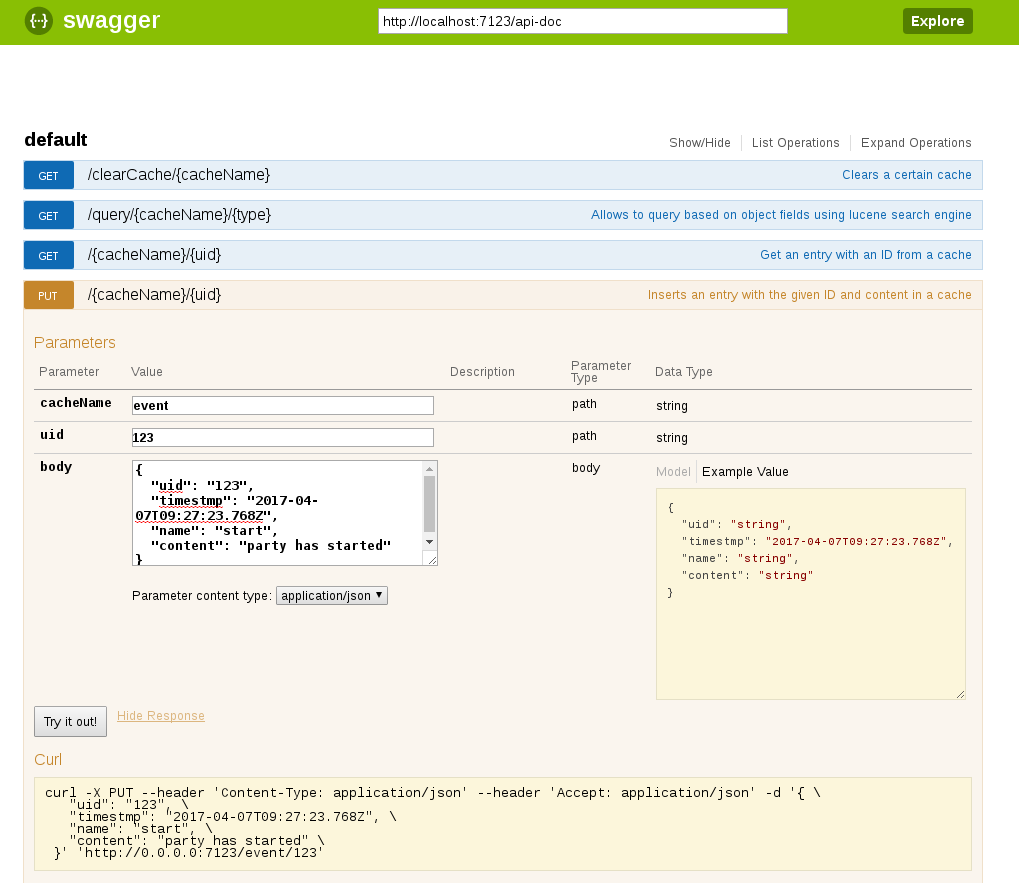Click the GET badge on /query/{cacheName}/{type}

pyautogui.click(x=48, y=214)
